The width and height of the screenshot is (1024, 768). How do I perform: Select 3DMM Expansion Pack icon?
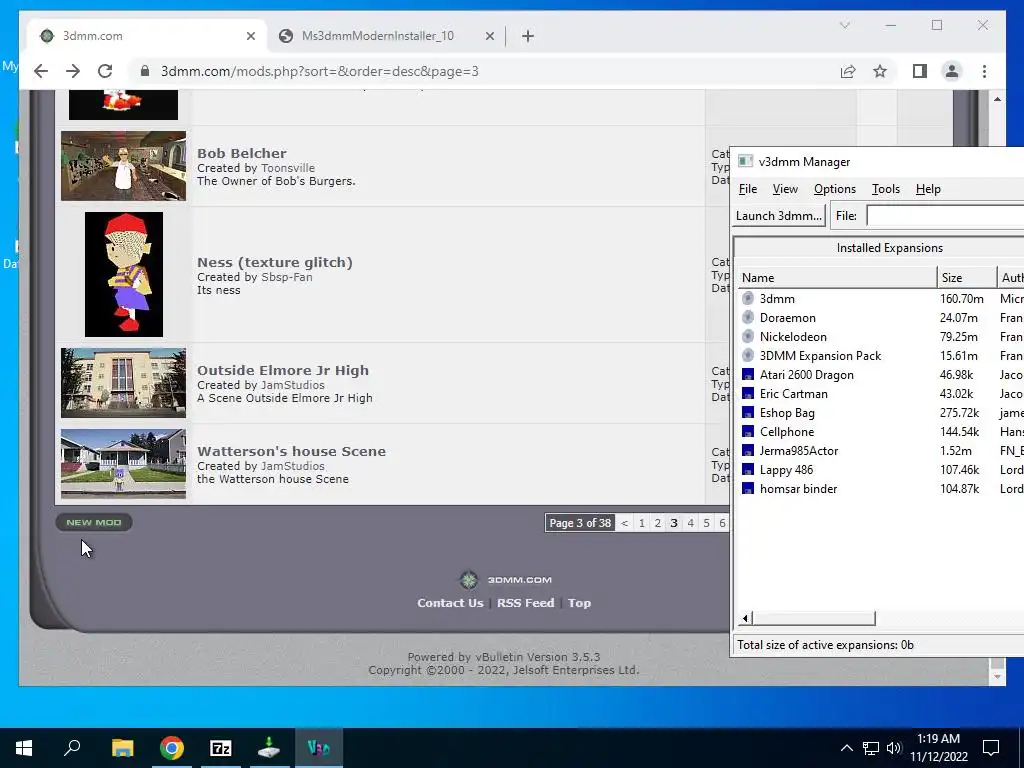pyautogui.click(x=748, y=355)
